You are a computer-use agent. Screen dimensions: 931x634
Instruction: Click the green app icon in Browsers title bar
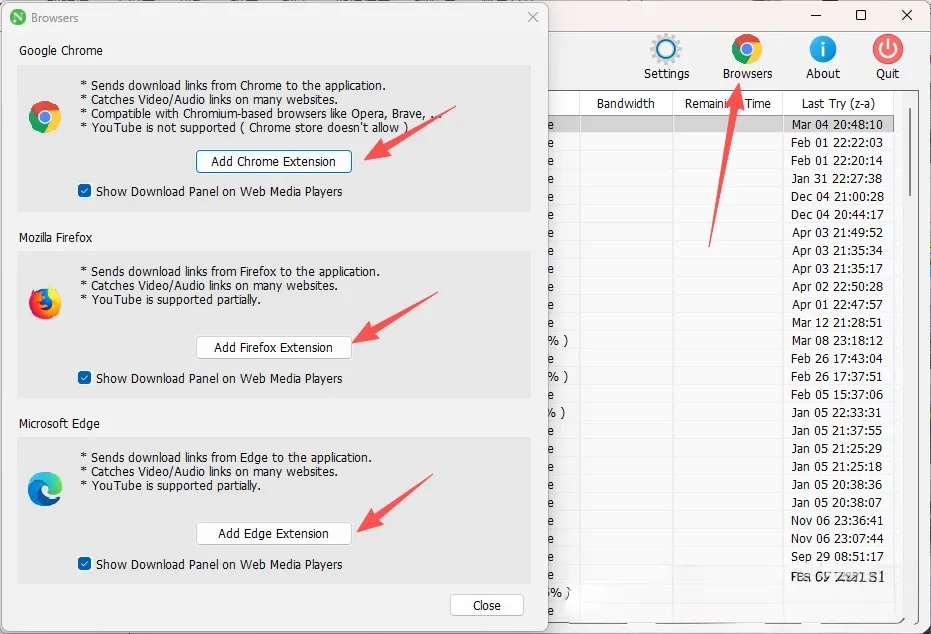coord(18,18)
